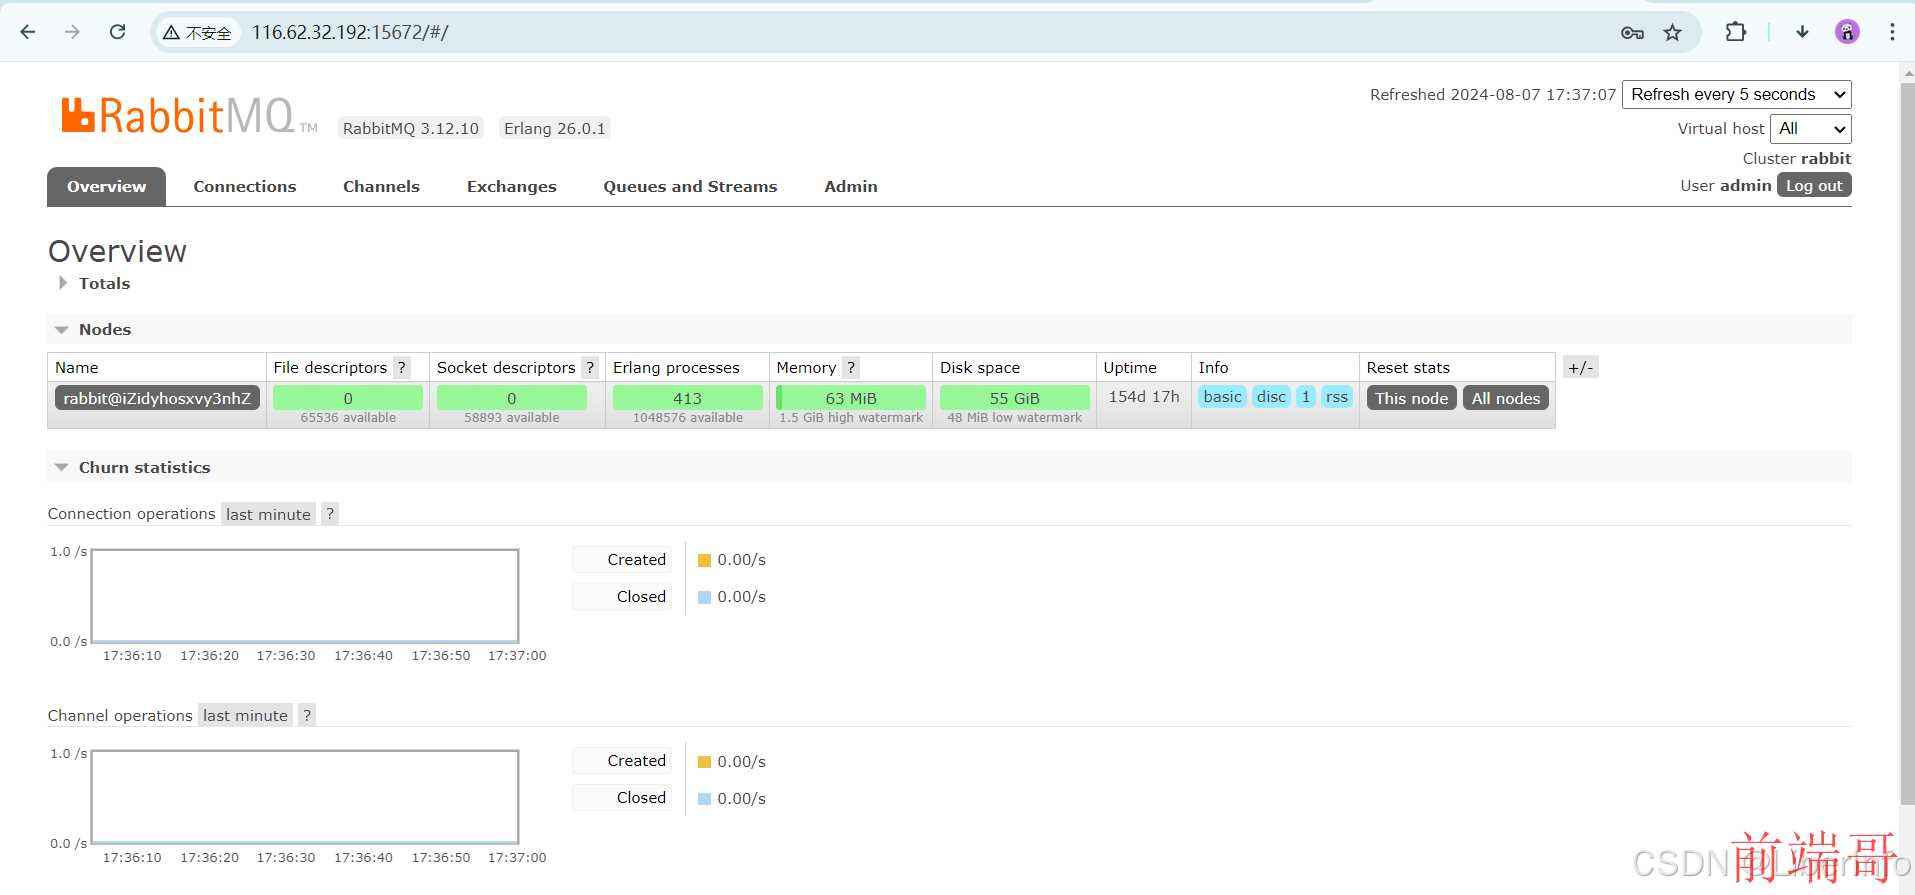Toggle node table columns with +/-
Viewport: 1915px width, 895px height.
click(1580, 367)
